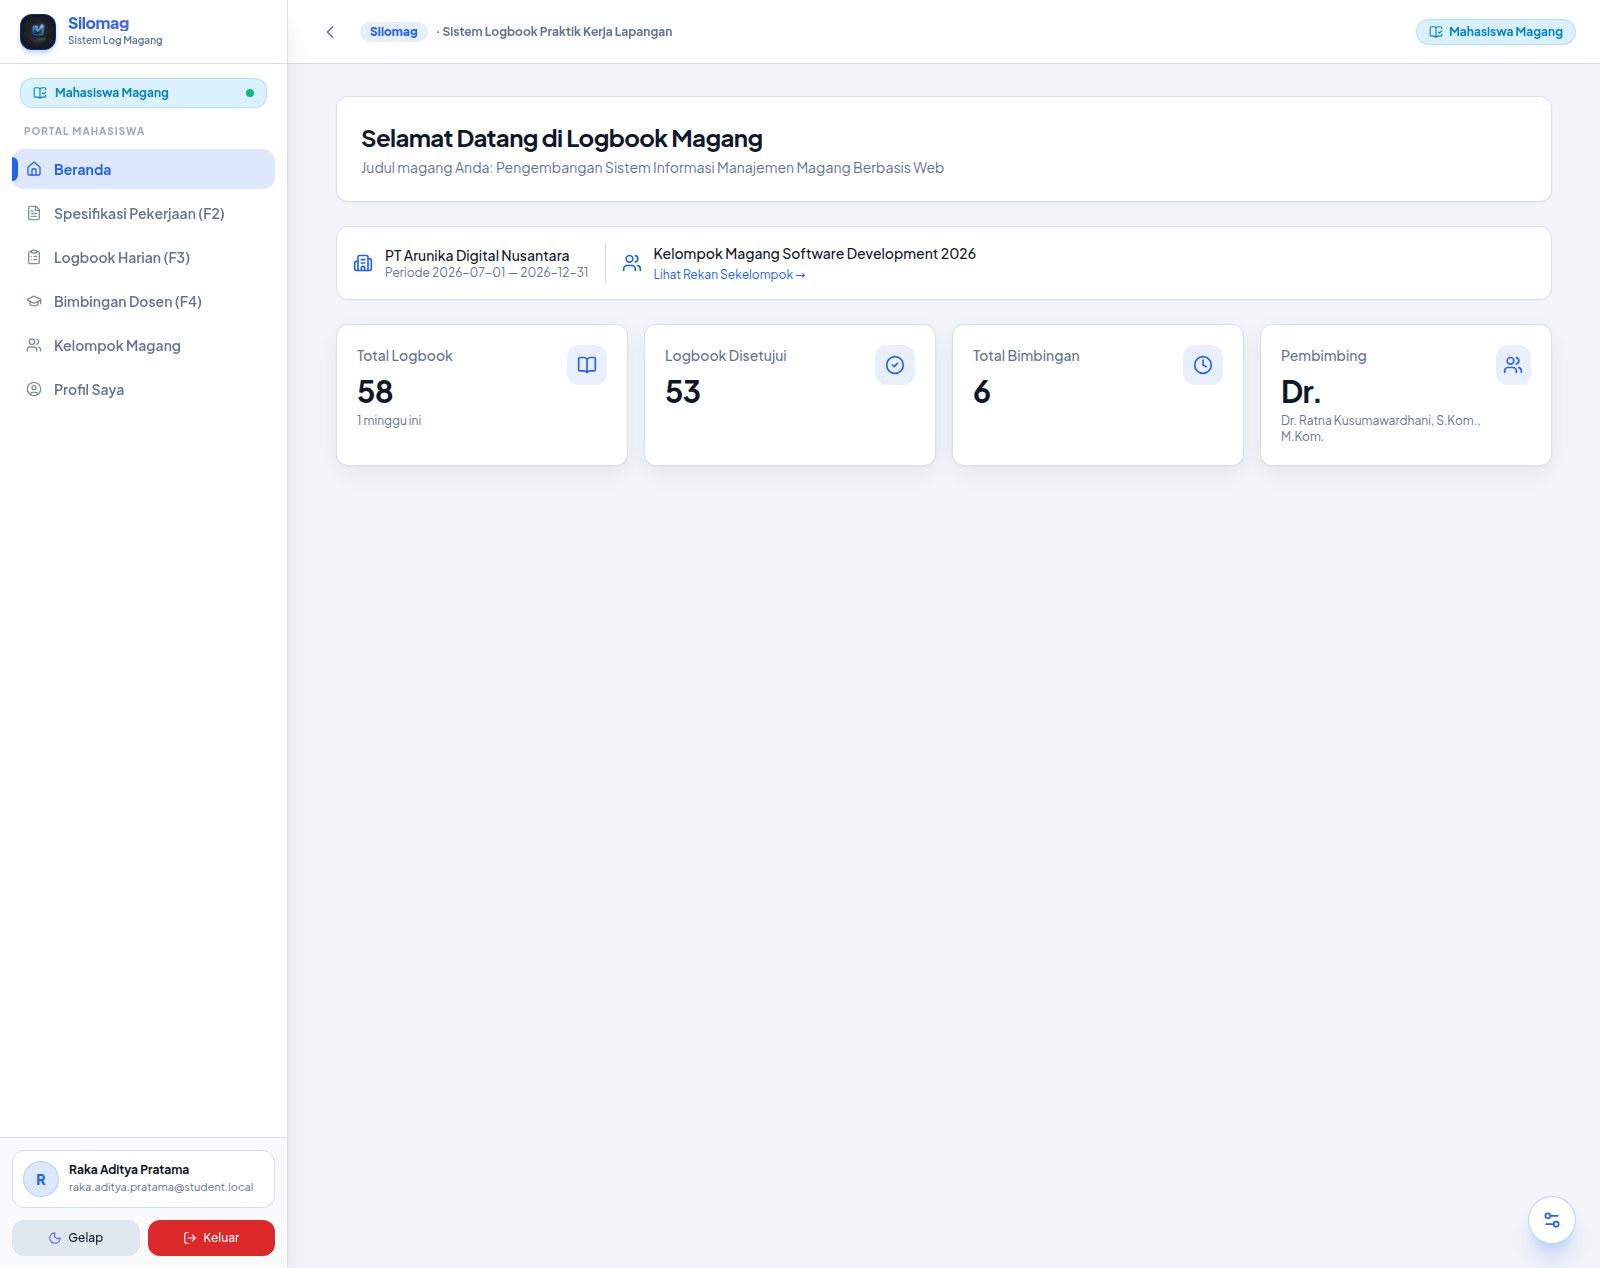Viewport: 1600px width, 1268px height.
Task: Go back using the left chevron arrow
Action: pyautogui.click(x=330, y=32)
